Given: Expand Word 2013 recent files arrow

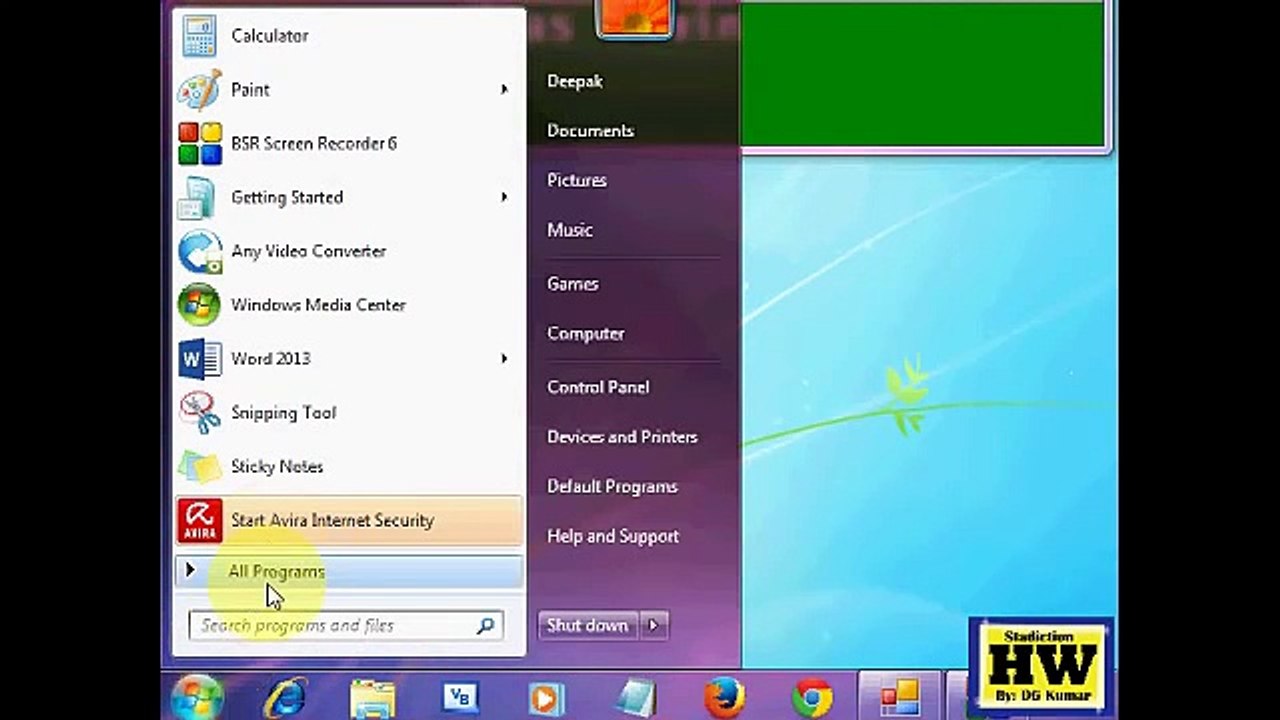Looking at the screenshot, I should pos(505,359).
